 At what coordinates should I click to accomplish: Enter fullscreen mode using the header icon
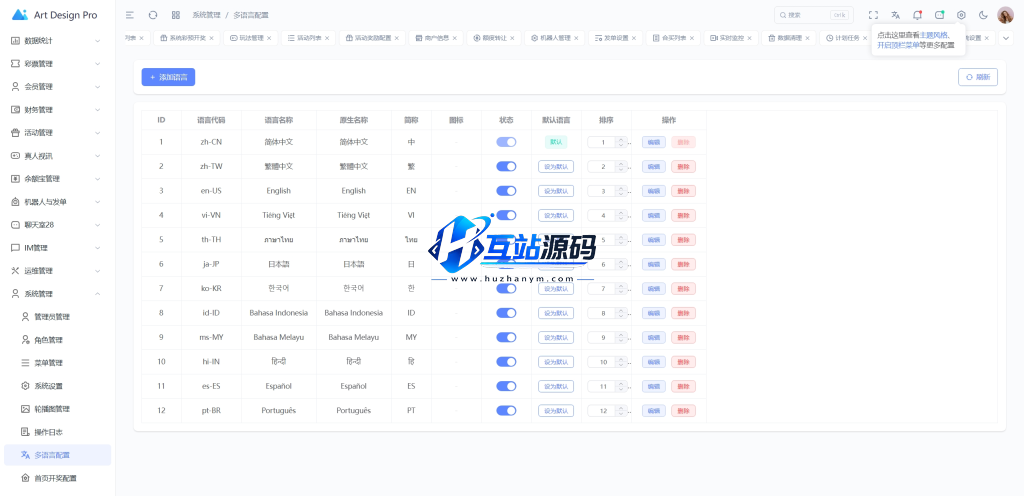873,15
